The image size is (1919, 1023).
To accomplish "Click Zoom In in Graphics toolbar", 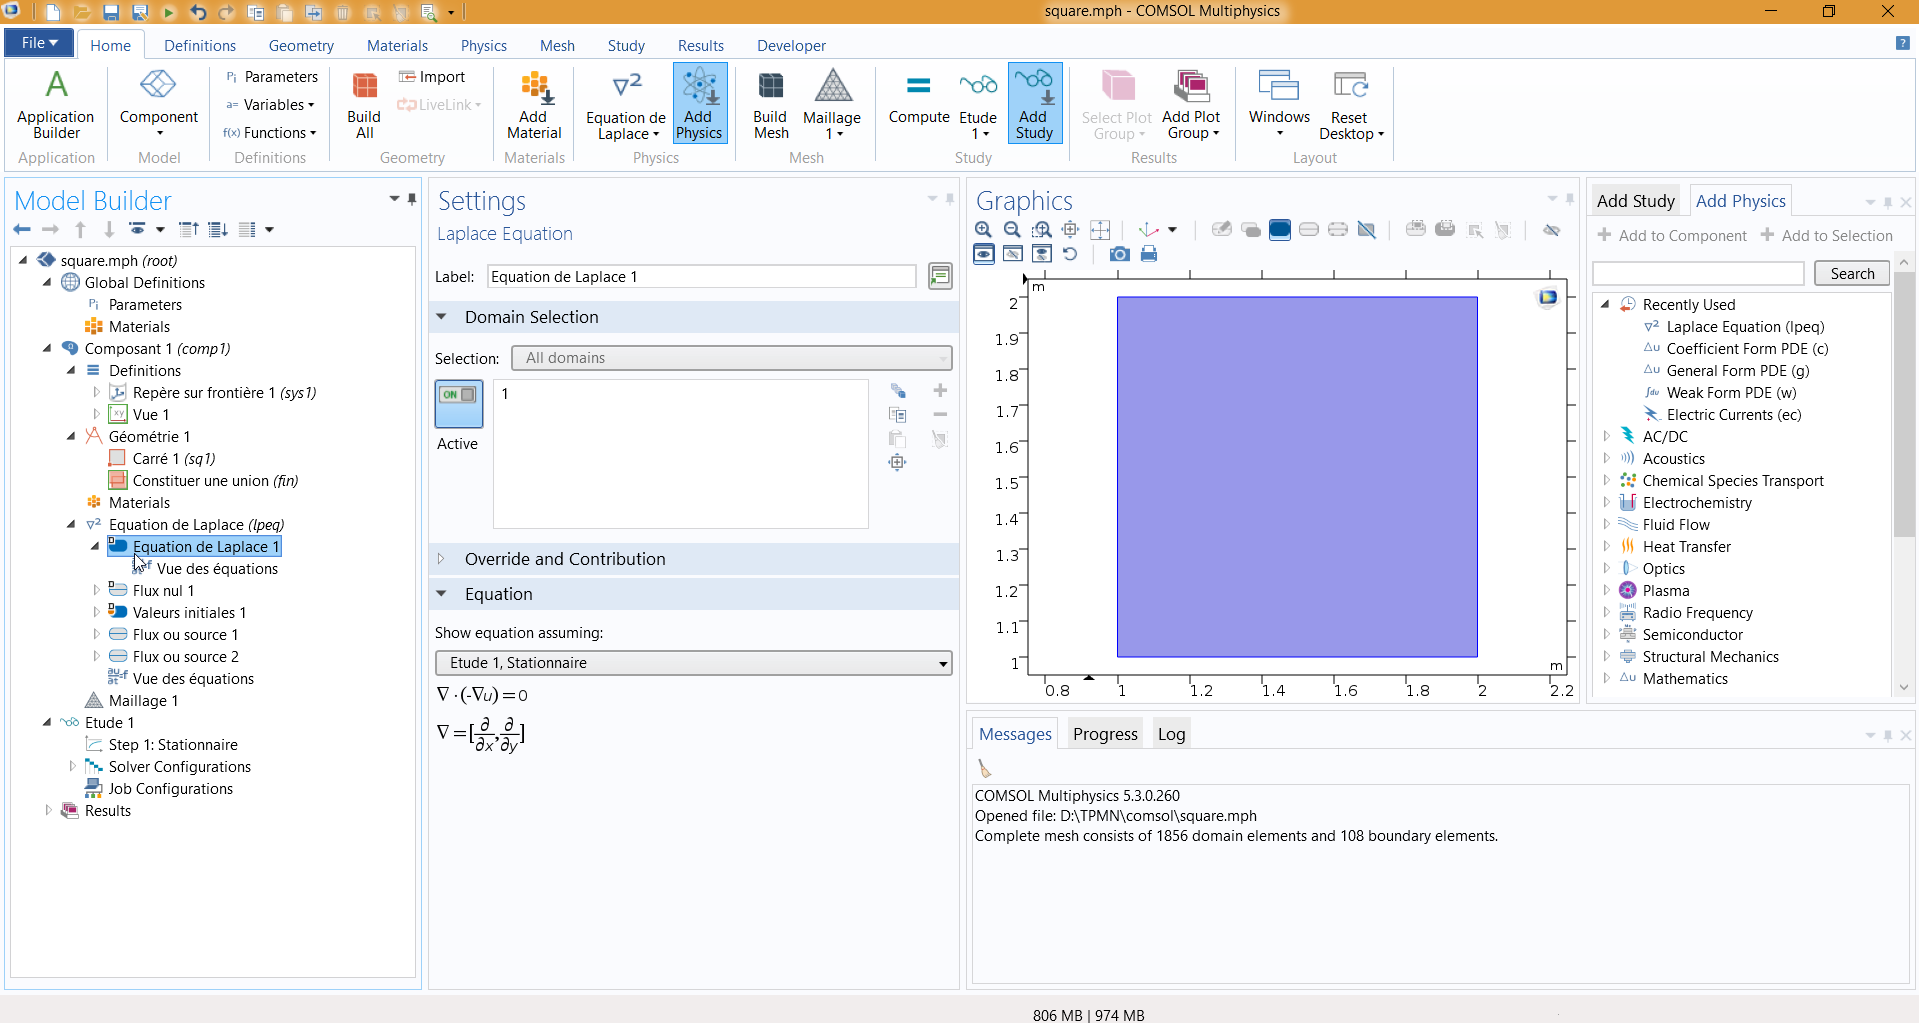I will coord(984,230).
